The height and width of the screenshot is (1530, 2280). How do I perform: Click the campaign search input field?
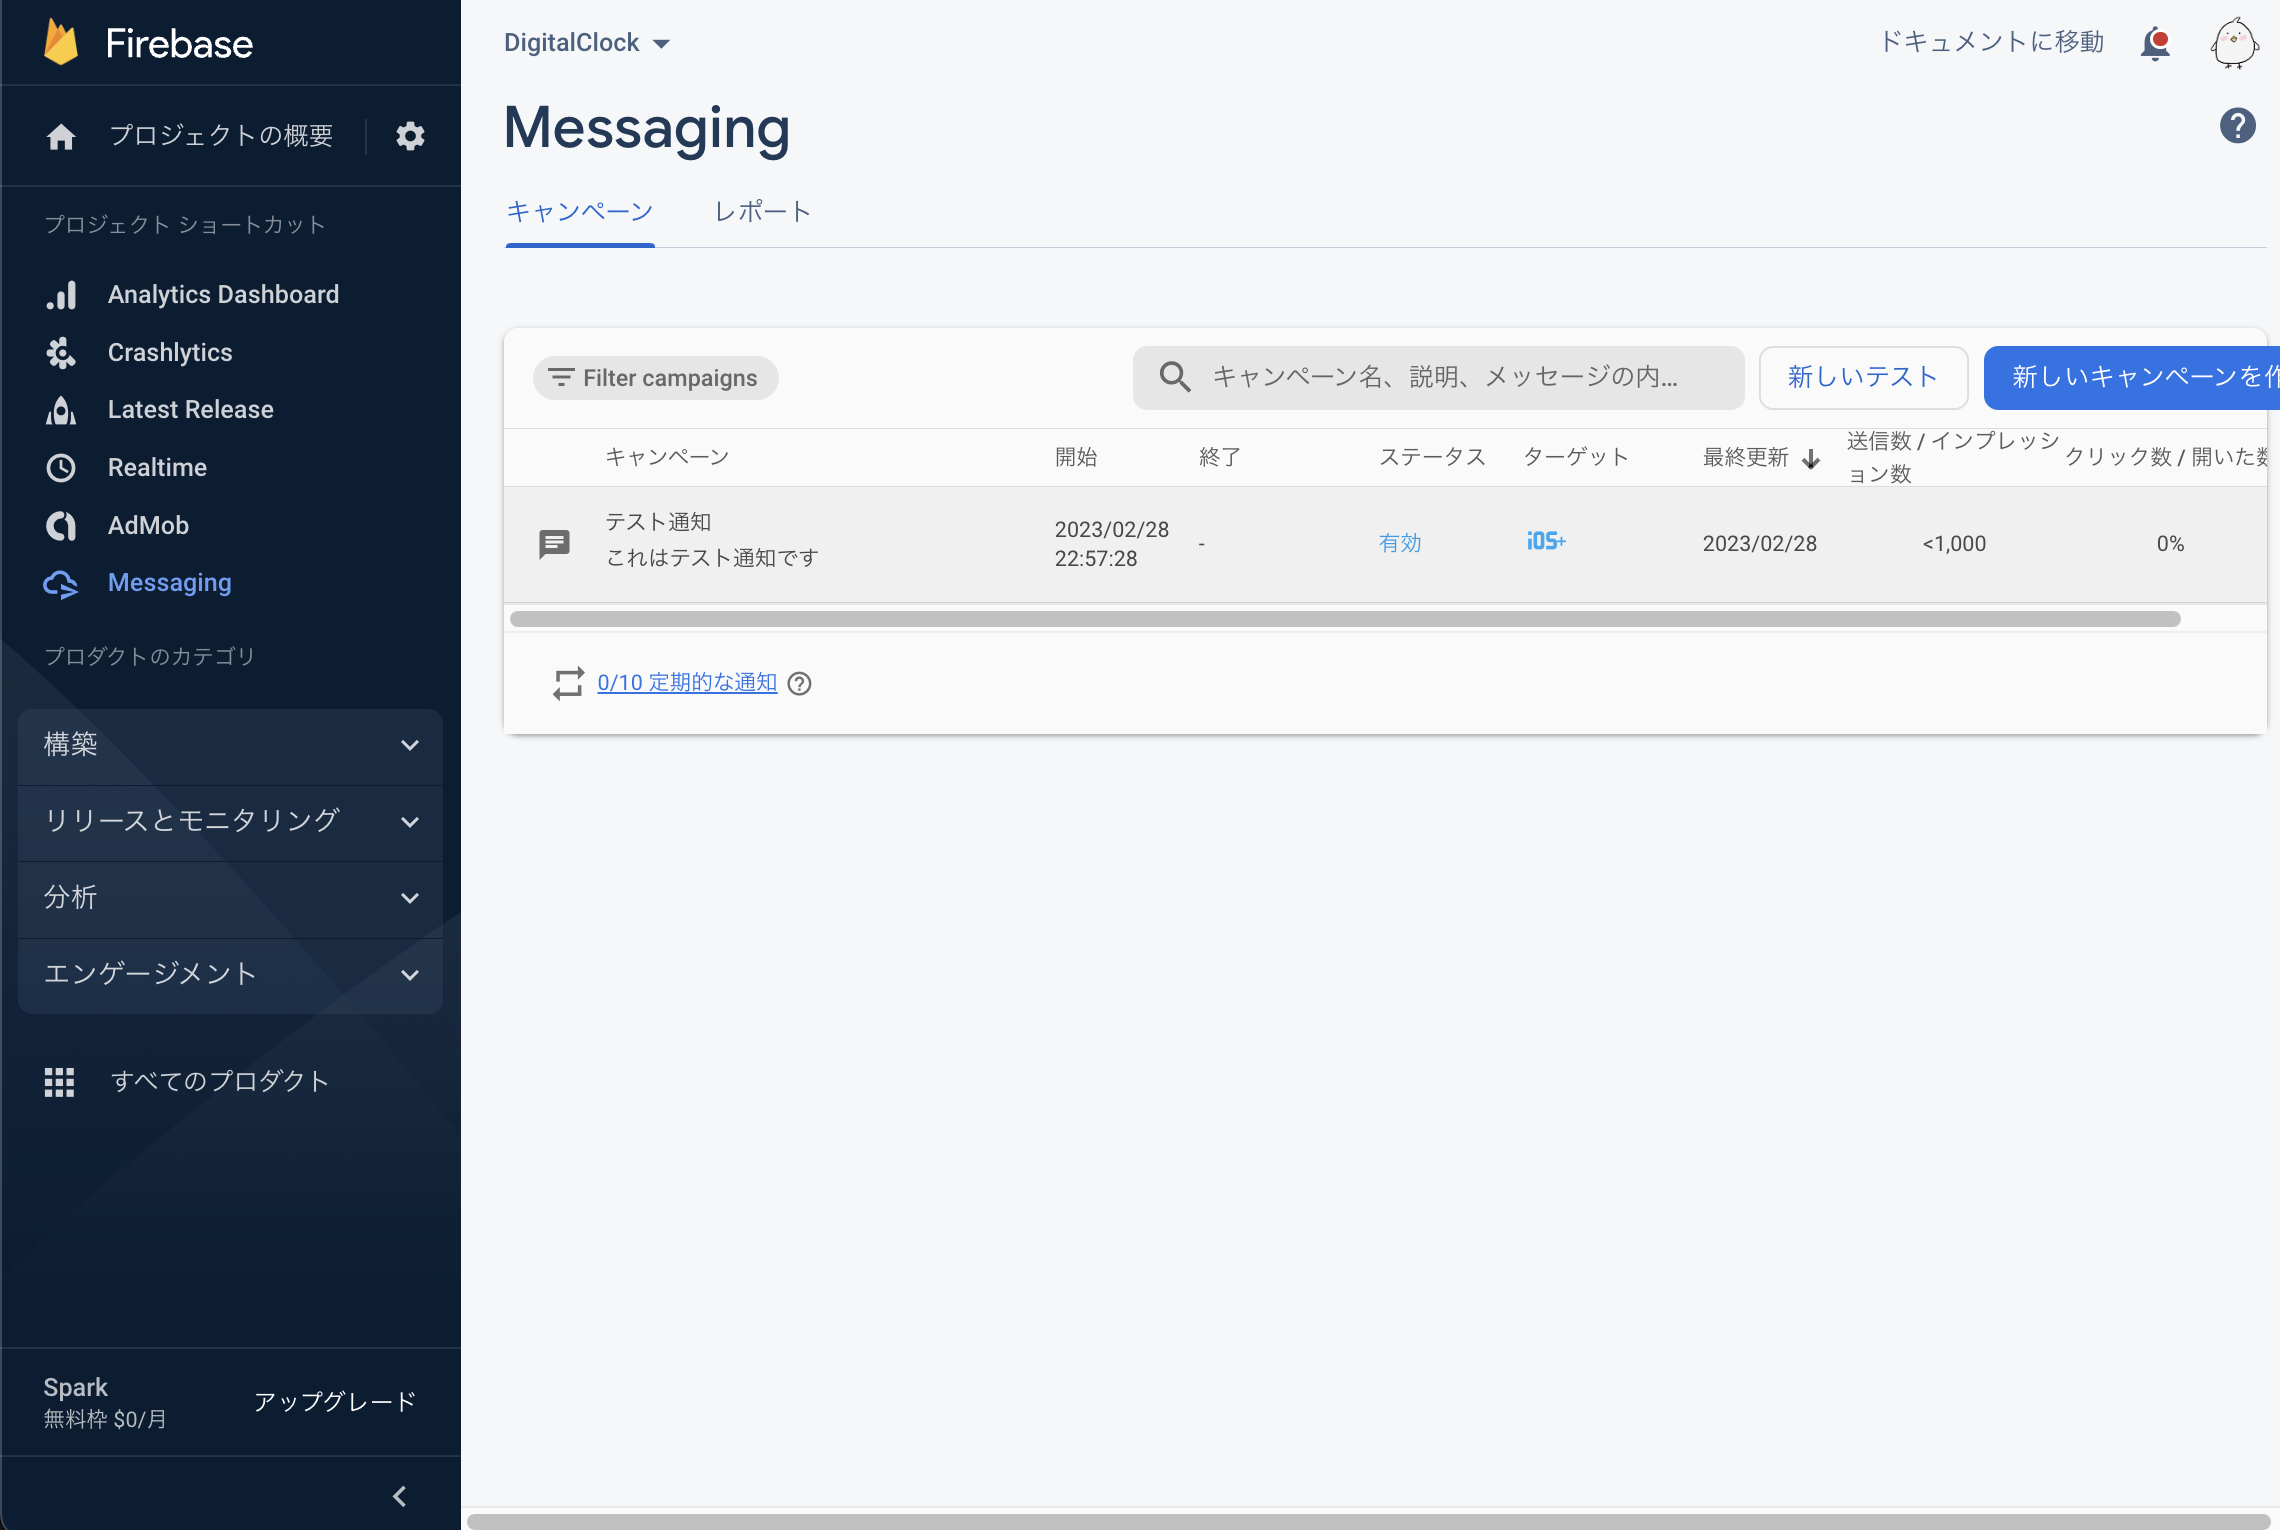tap(1440, 377)
